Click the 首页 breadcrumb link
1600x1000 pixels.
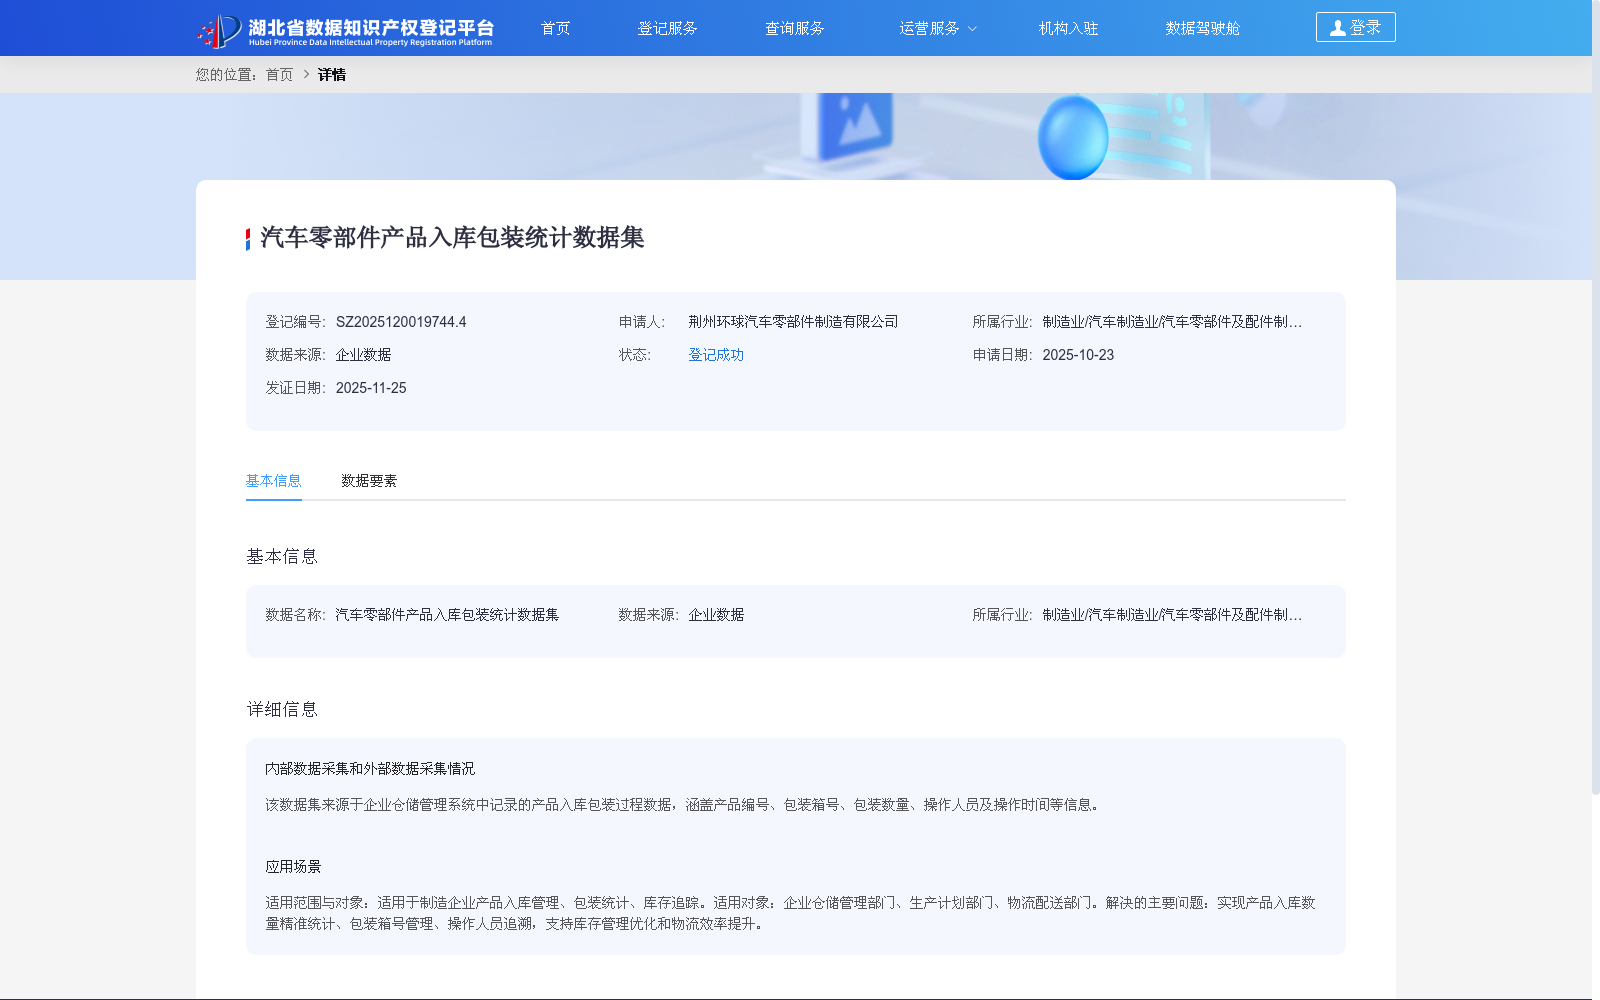pos(277,74)
